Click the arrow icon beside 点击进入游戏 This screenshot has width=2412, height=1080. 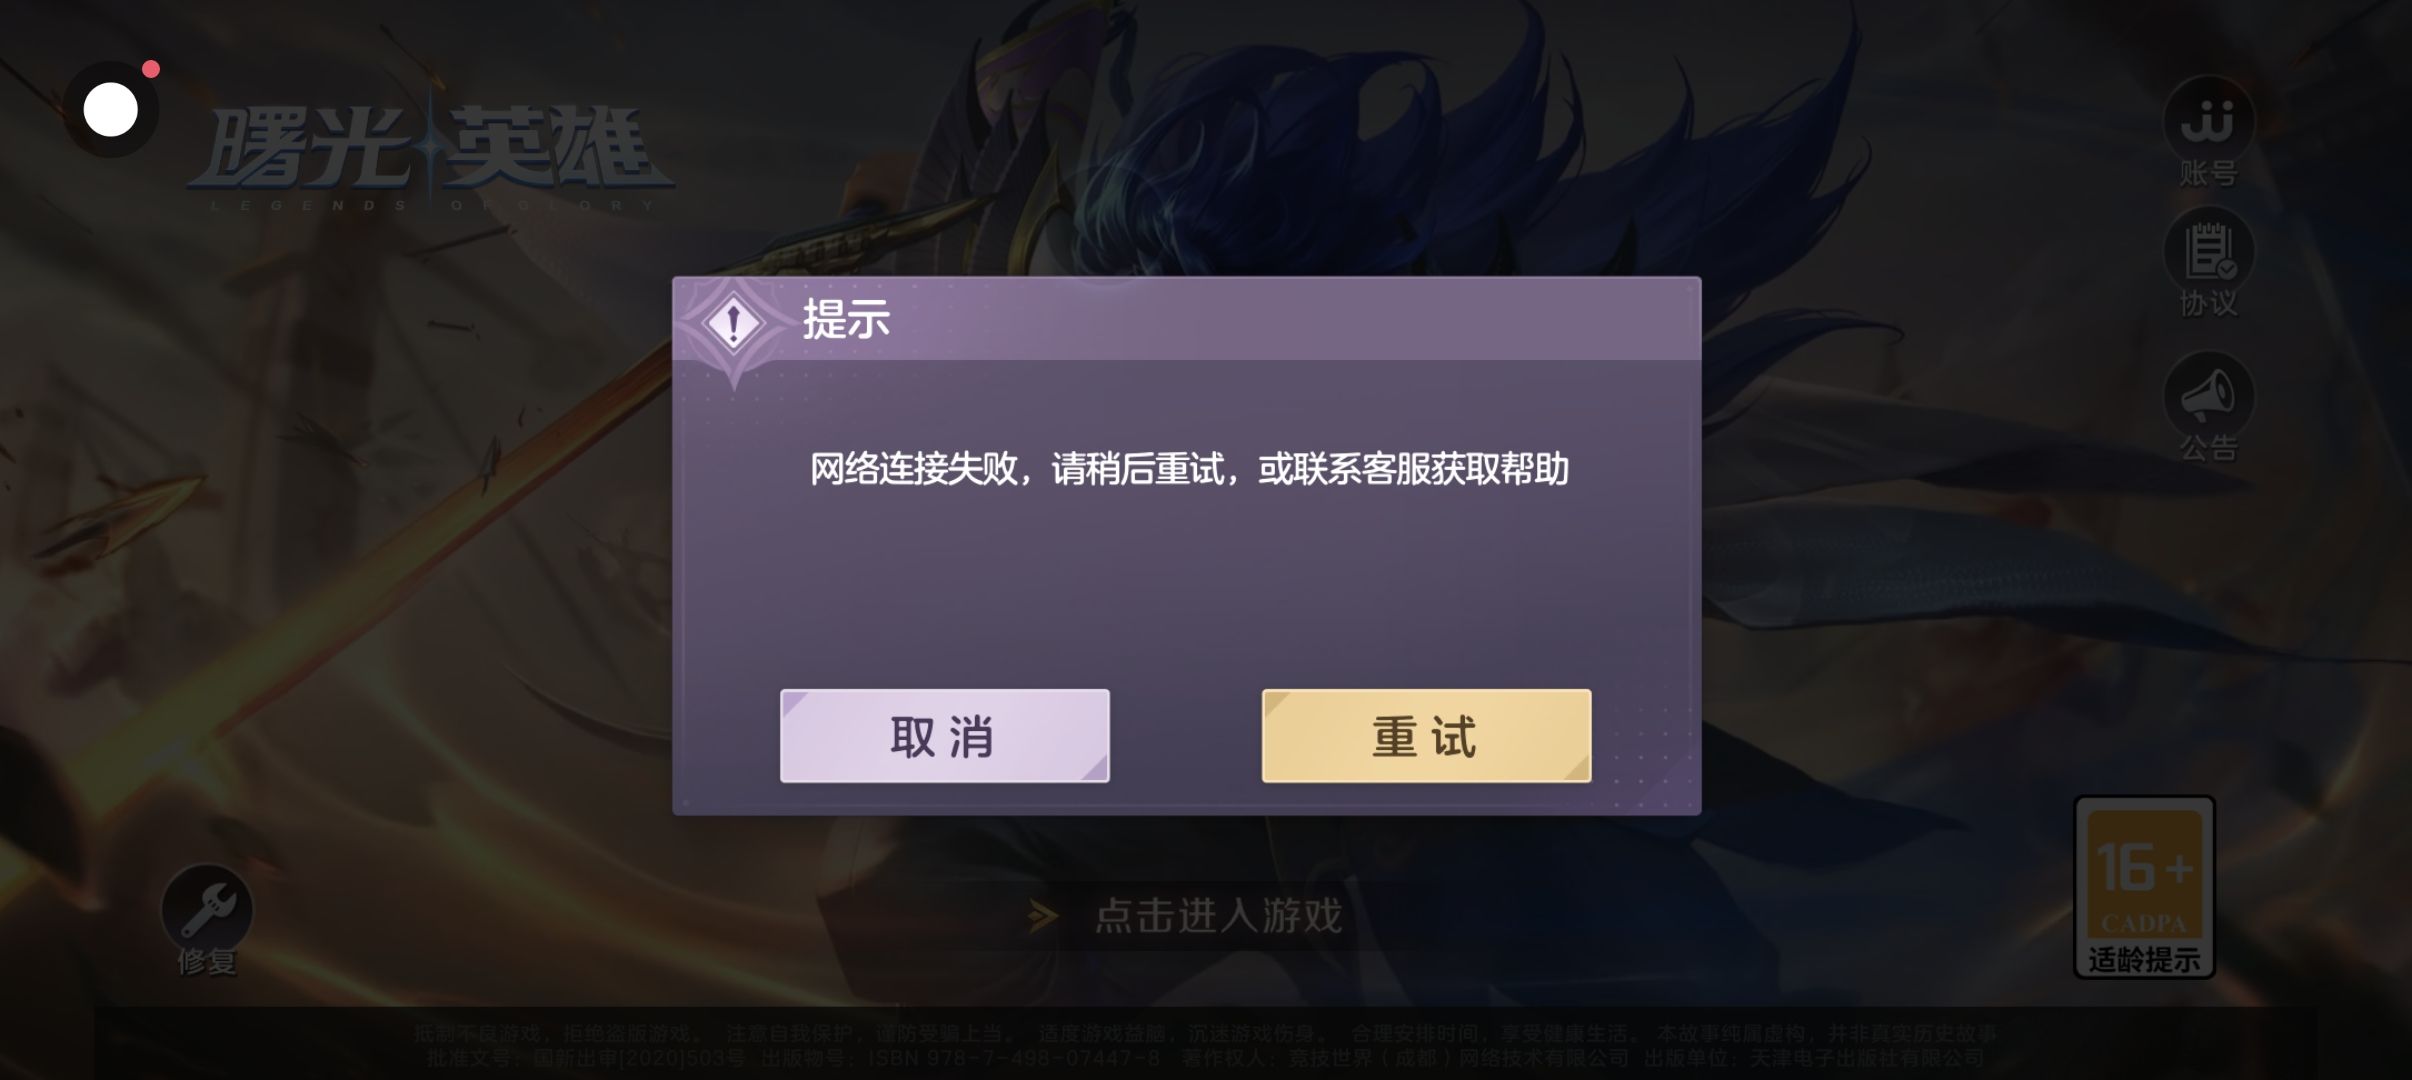pyautogui.click(x=1043, y=915)
